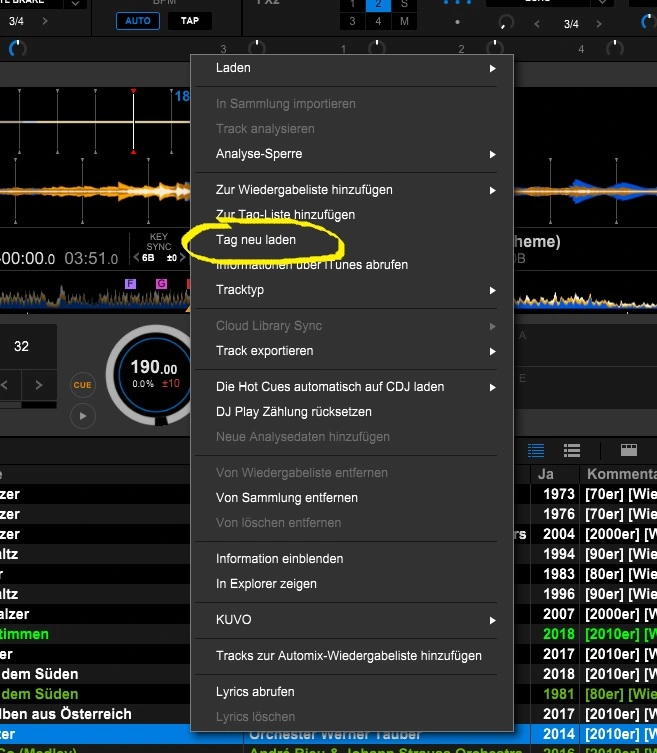Click Lyrics abrufen in the context menu
657x753 pixels.
[255, 692]
